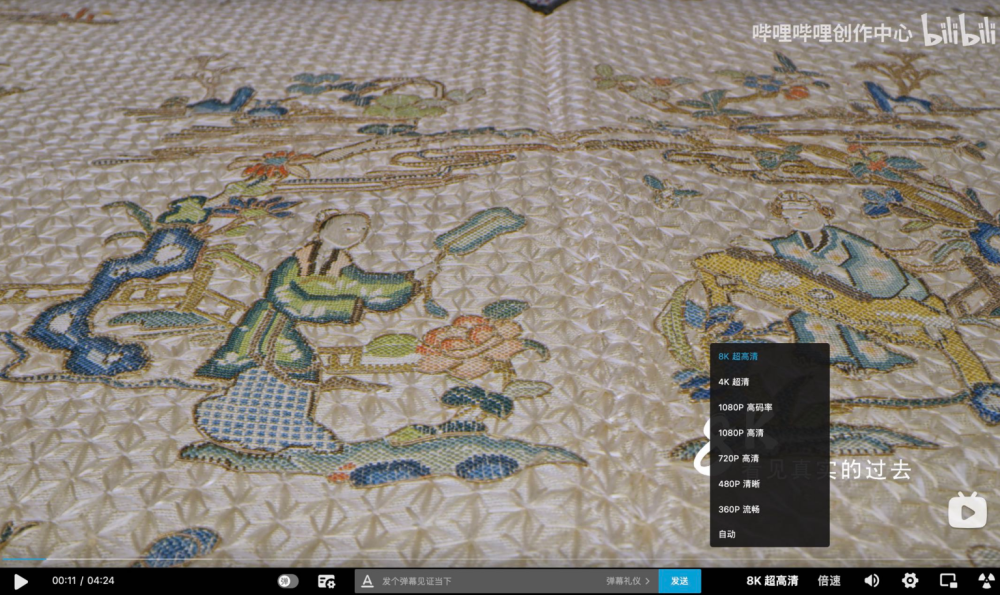1000x595 pixels.
Task: Click the fan-shaped icon beside picture-in-picture
Action: [987, 581]
